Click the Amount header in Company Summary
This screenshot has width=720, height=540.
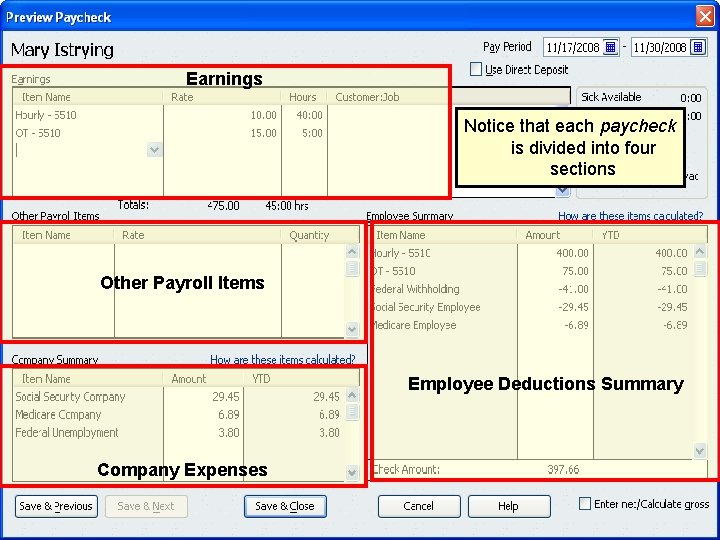pos(189,379)
